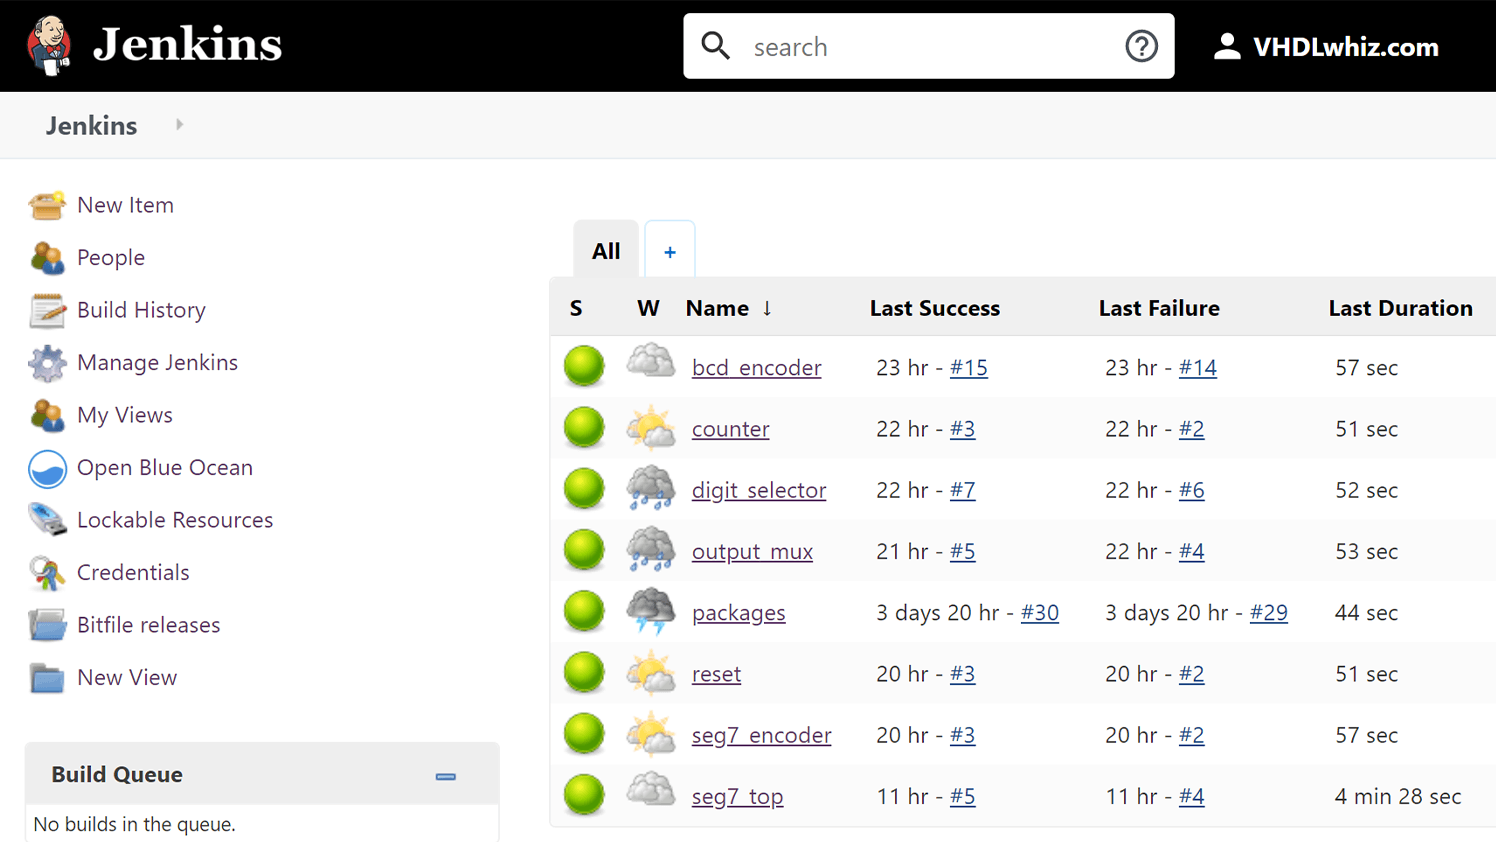This screenshot has height=842, width=1496.
Task: Open build #30 of packages
Action: (x=1039, y=612)
